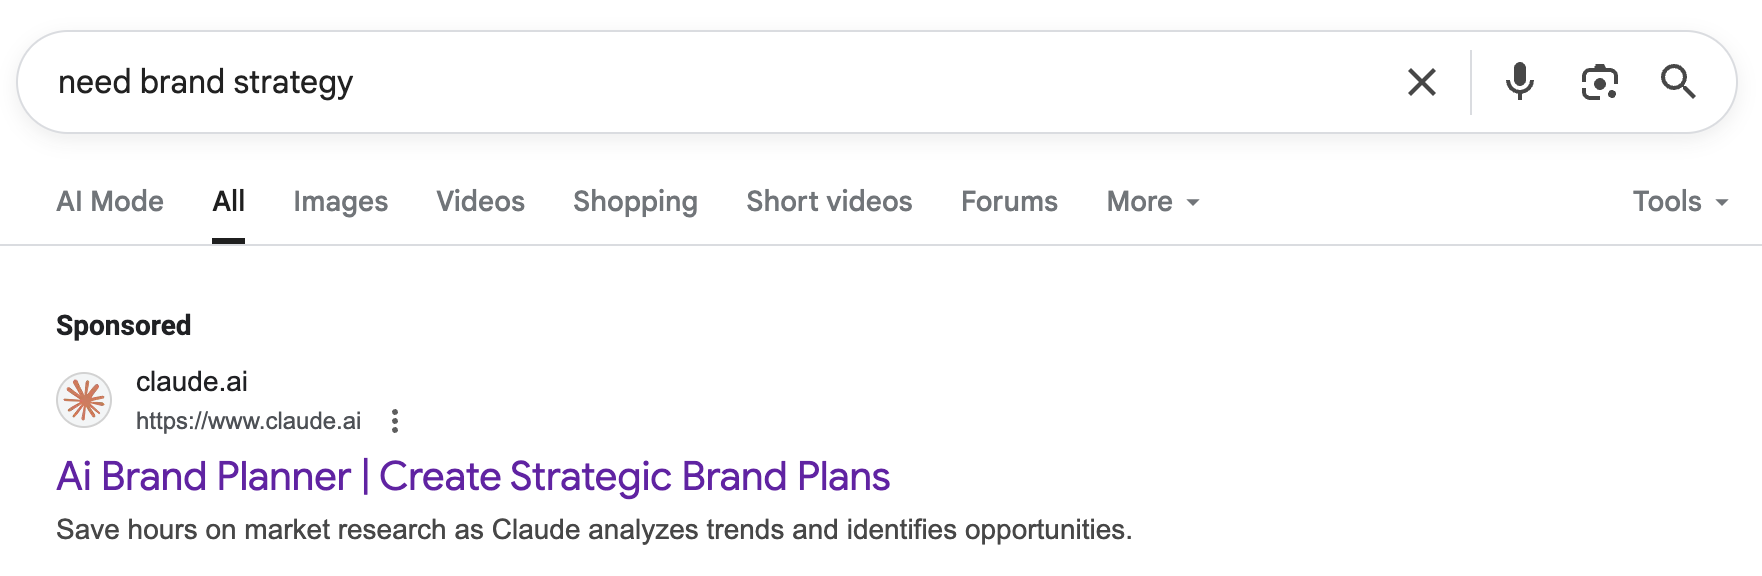
Task: Open the three-dot menu beside the ad URL
Action: (x=395, y=421)
